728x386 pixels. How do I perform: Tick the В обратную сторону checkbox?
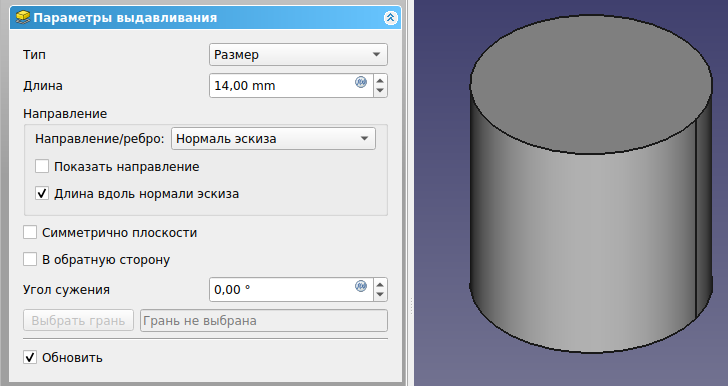click(30, 259)
